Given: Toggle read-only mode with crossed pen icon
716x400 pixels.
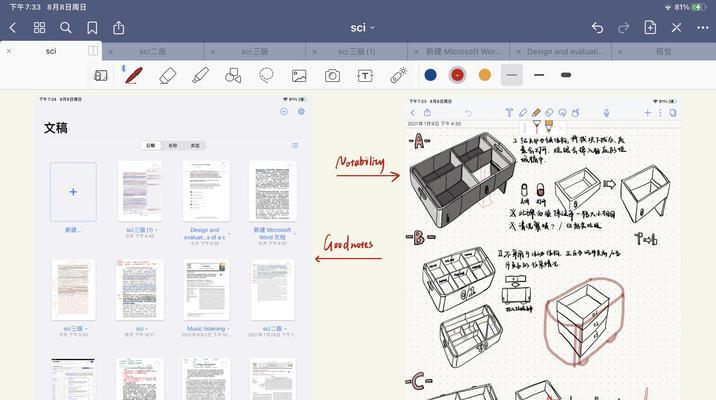Looking at the screenshot, I should click(676, 28).
